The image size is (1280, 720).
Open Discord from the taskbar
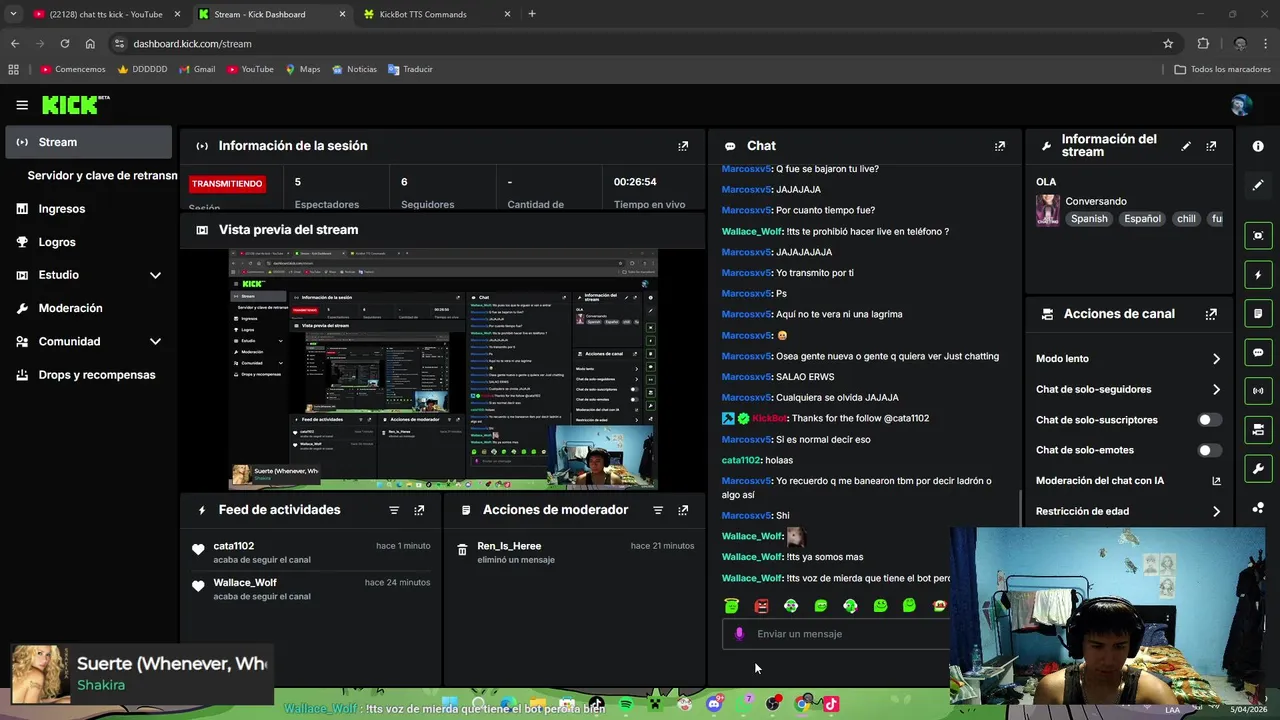click(x=714, y=704)
